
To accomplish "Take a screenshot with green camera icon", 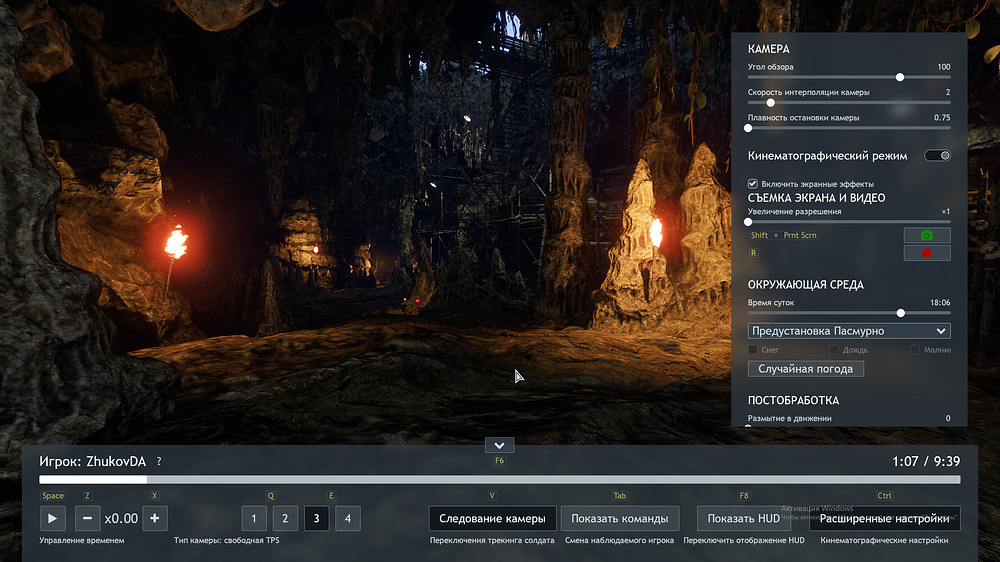I will 927,235.
